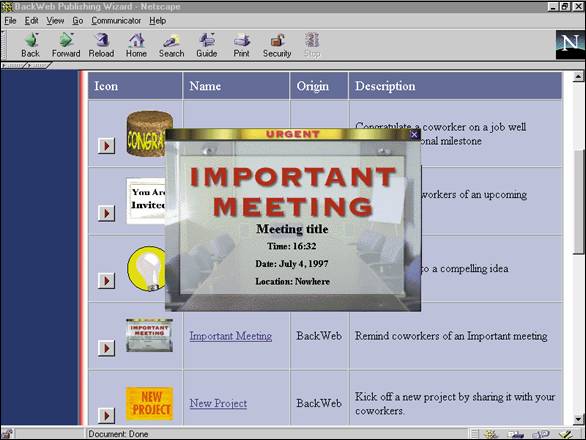The image size is (586, 440).
Task: Print the page using Print icon
Action: pos(241,45)
